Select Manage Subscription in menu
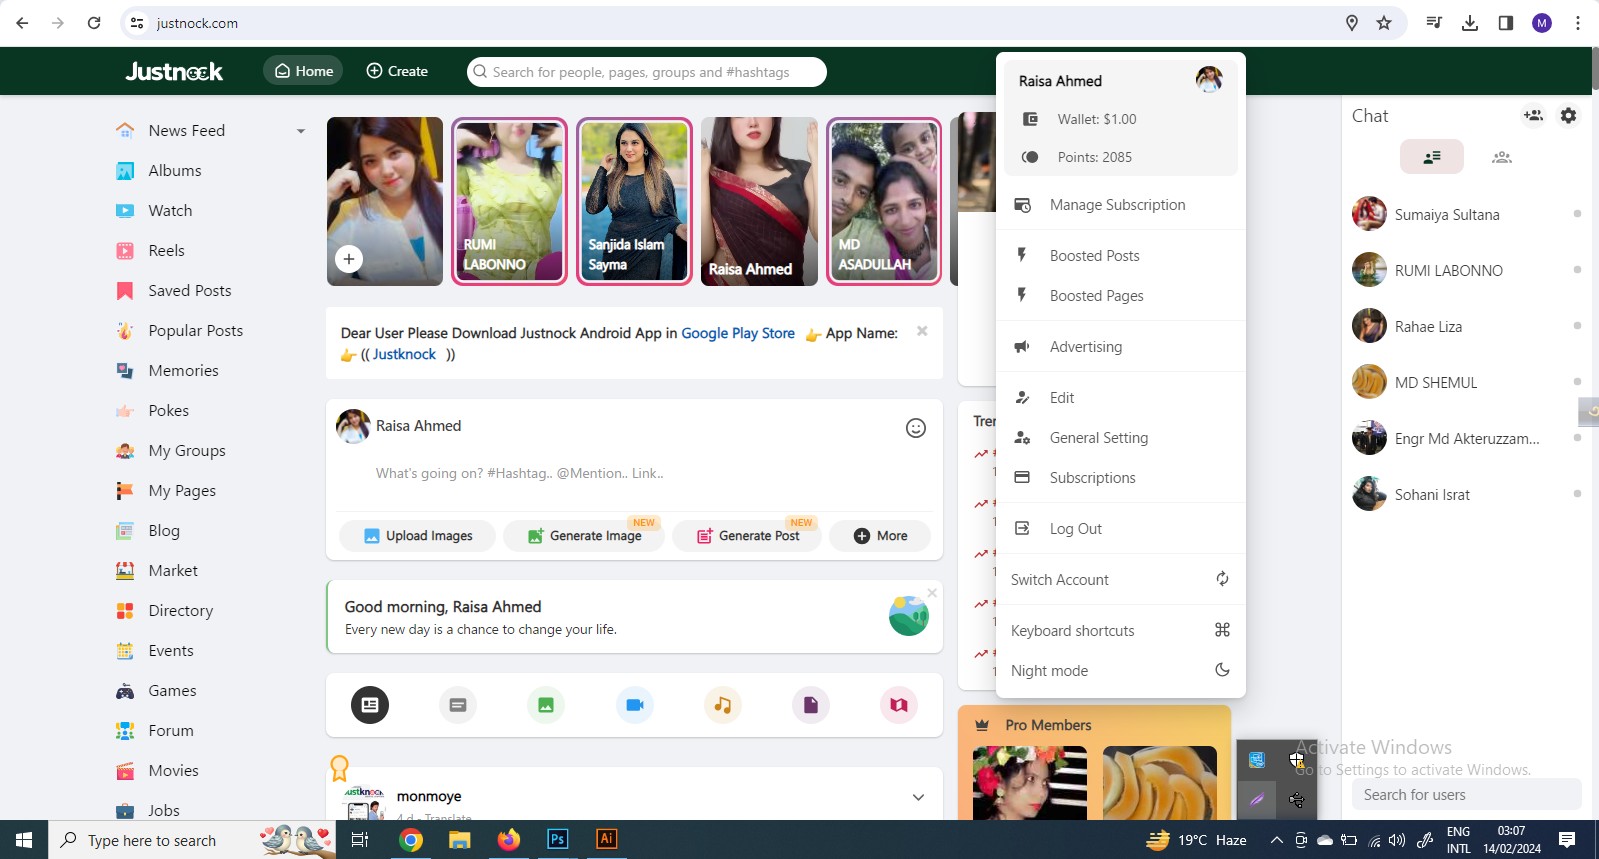Screen dimensions: 1599x859 (1121, 205)
